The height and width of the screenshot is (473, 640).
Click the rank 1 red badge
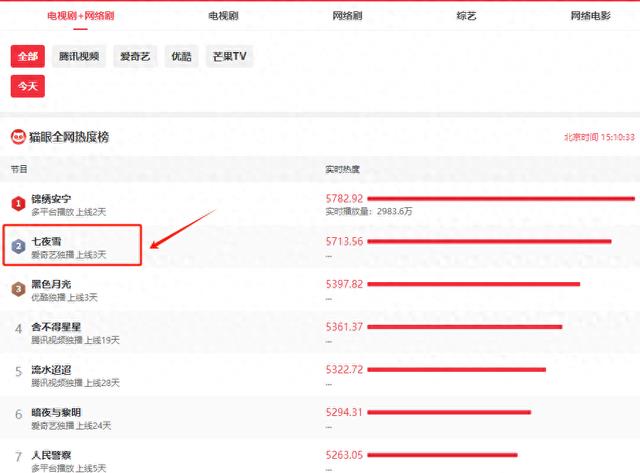[18, 203]
